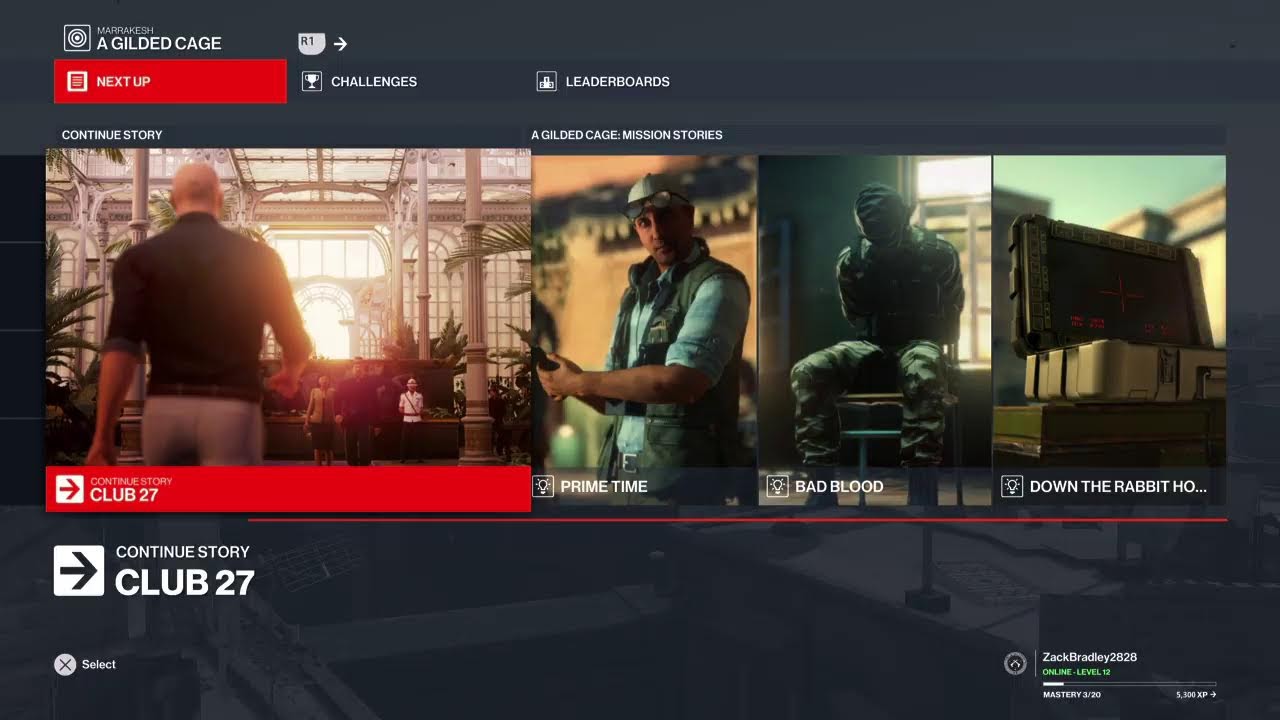The width and height of the screenshot is (1280, 720).
Task: Click the mission target icon beside A Gilded Cage
Action: [77, 38]
